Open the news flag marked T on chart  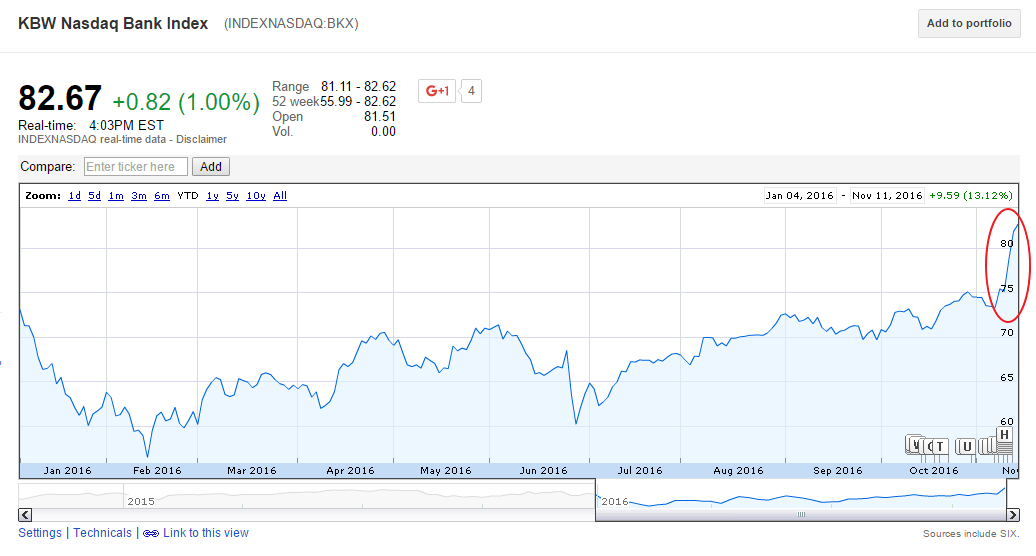coord(940,446)
